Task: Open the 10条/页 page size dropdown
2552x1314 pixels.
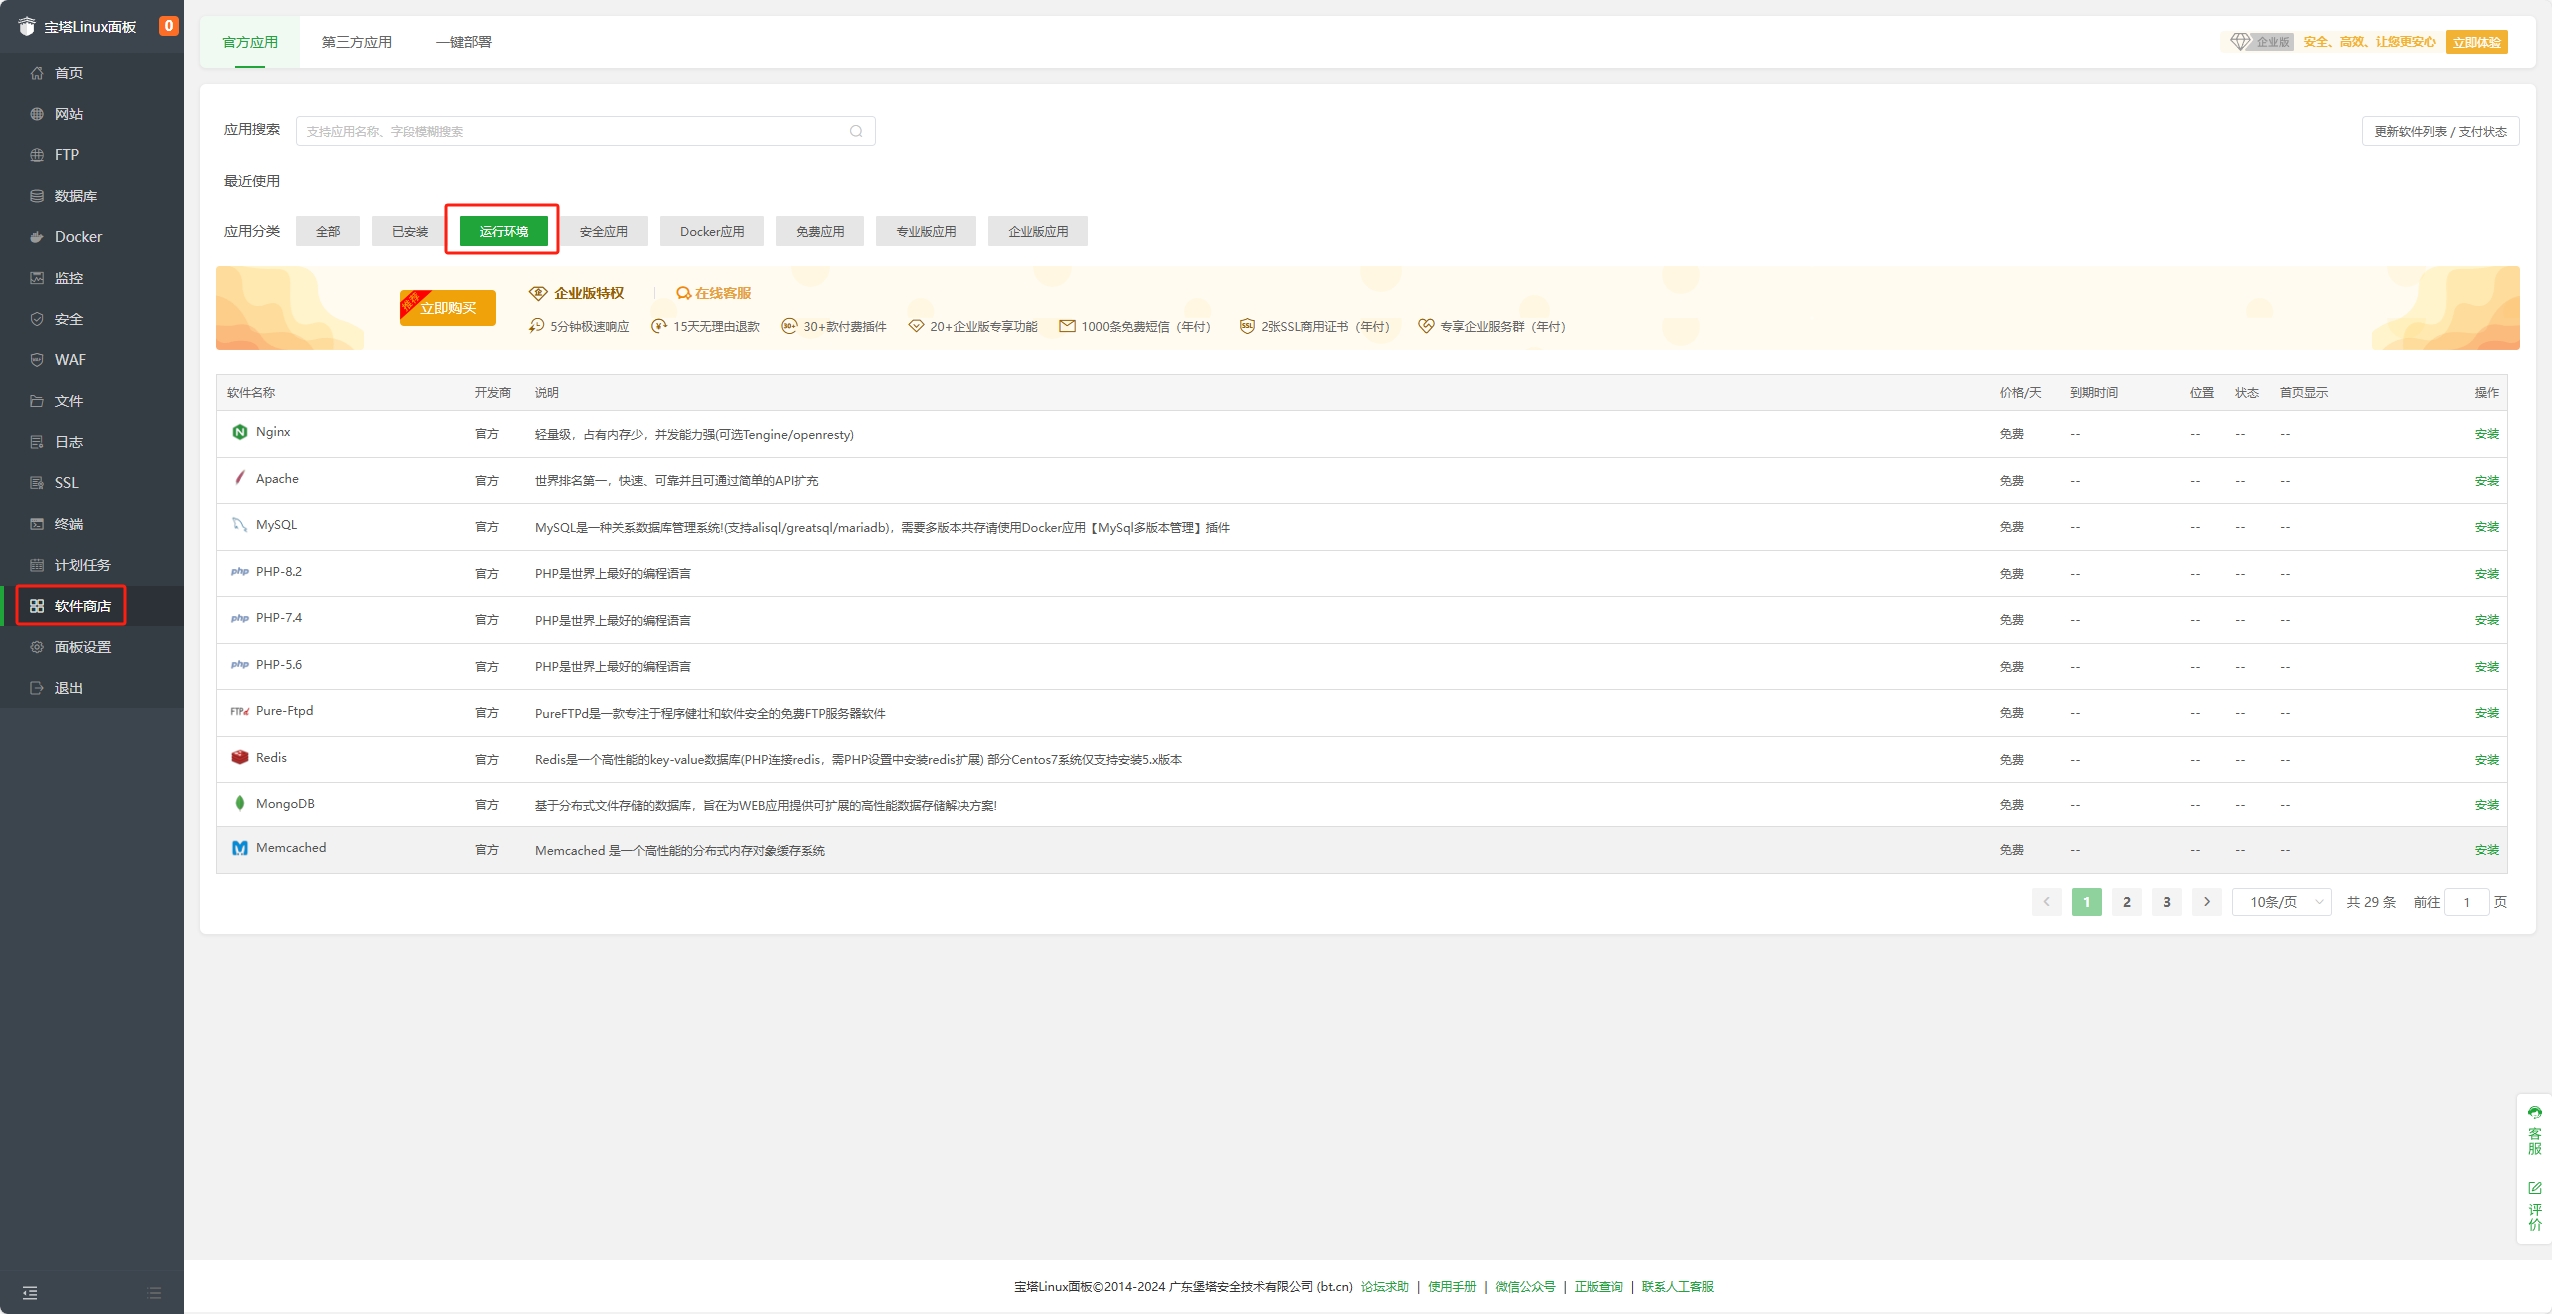Action: coord(2282,902)
